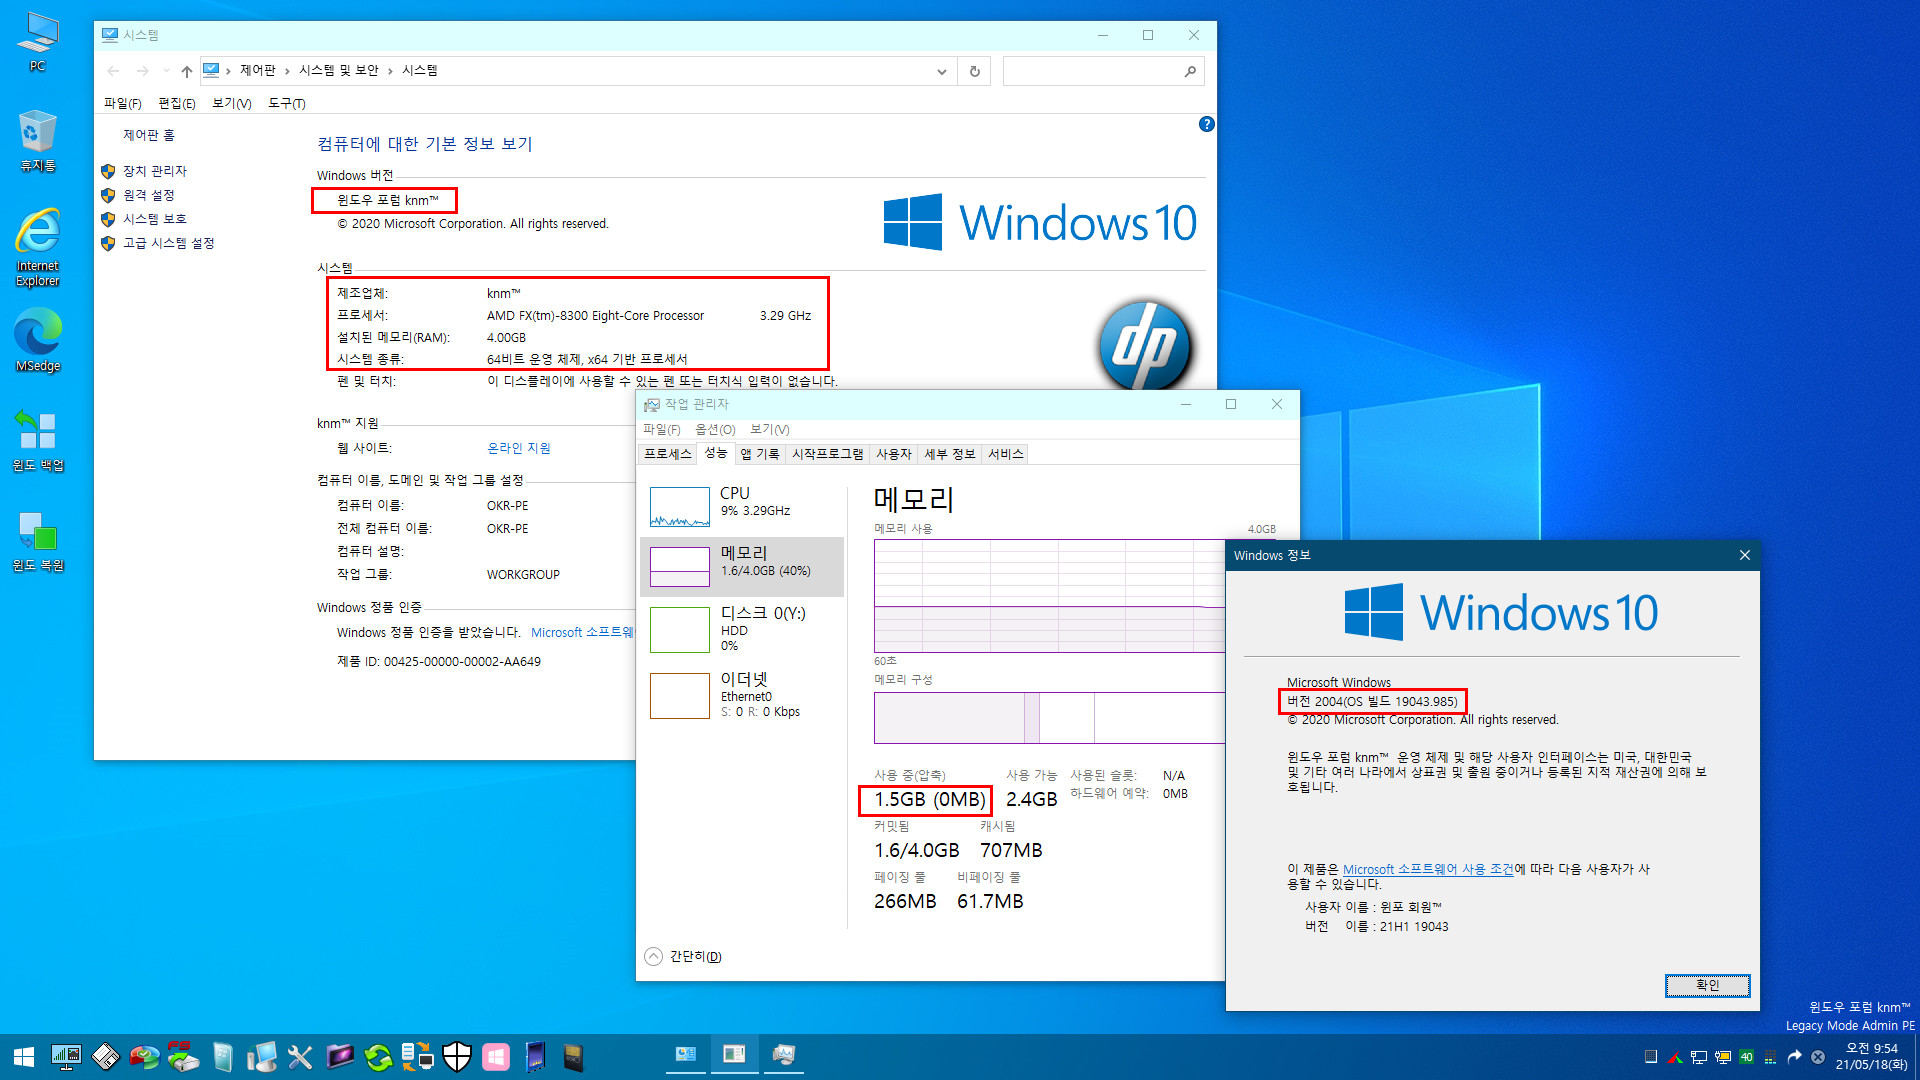Refresh the System window address bar
The image size is (1920, 1080).
coord(975,71)
